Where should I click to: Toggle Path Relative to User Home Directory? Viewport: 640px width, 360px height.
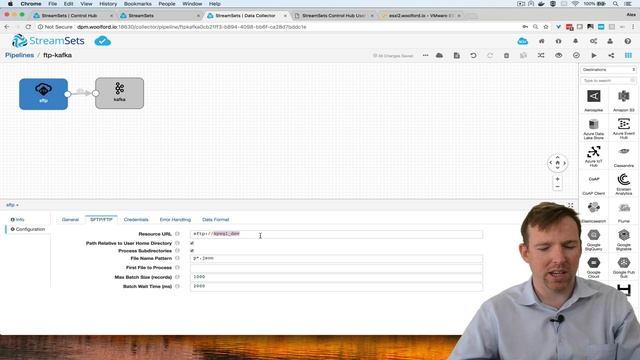pyautogui.click(x=192, y=243)
